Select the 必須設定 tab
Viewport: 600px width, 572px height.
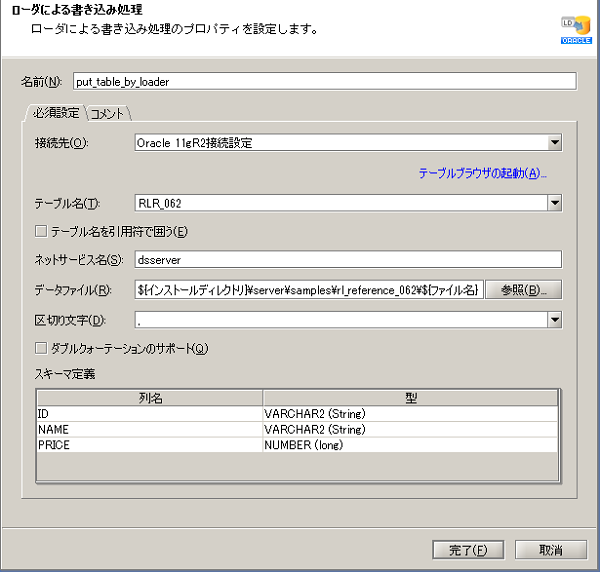coord(55,113)
